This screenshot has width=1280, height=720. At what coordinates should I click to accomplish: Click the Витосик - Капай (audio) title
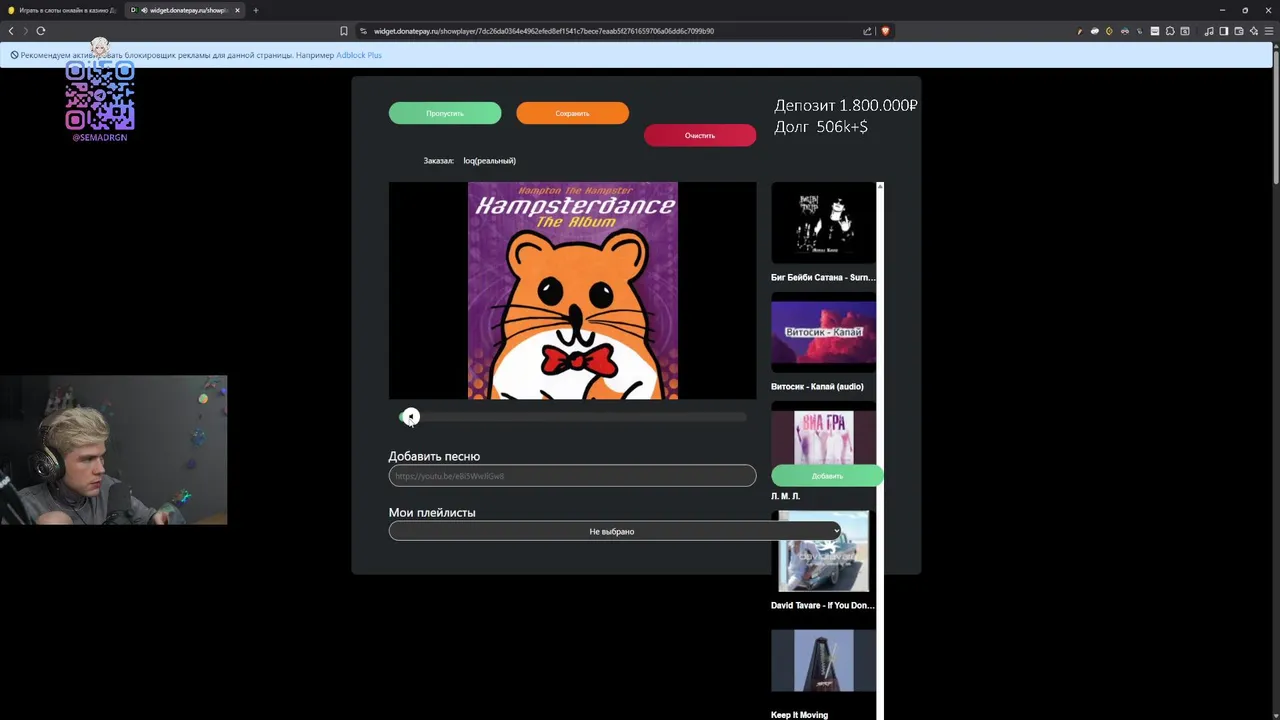(817, 387)
